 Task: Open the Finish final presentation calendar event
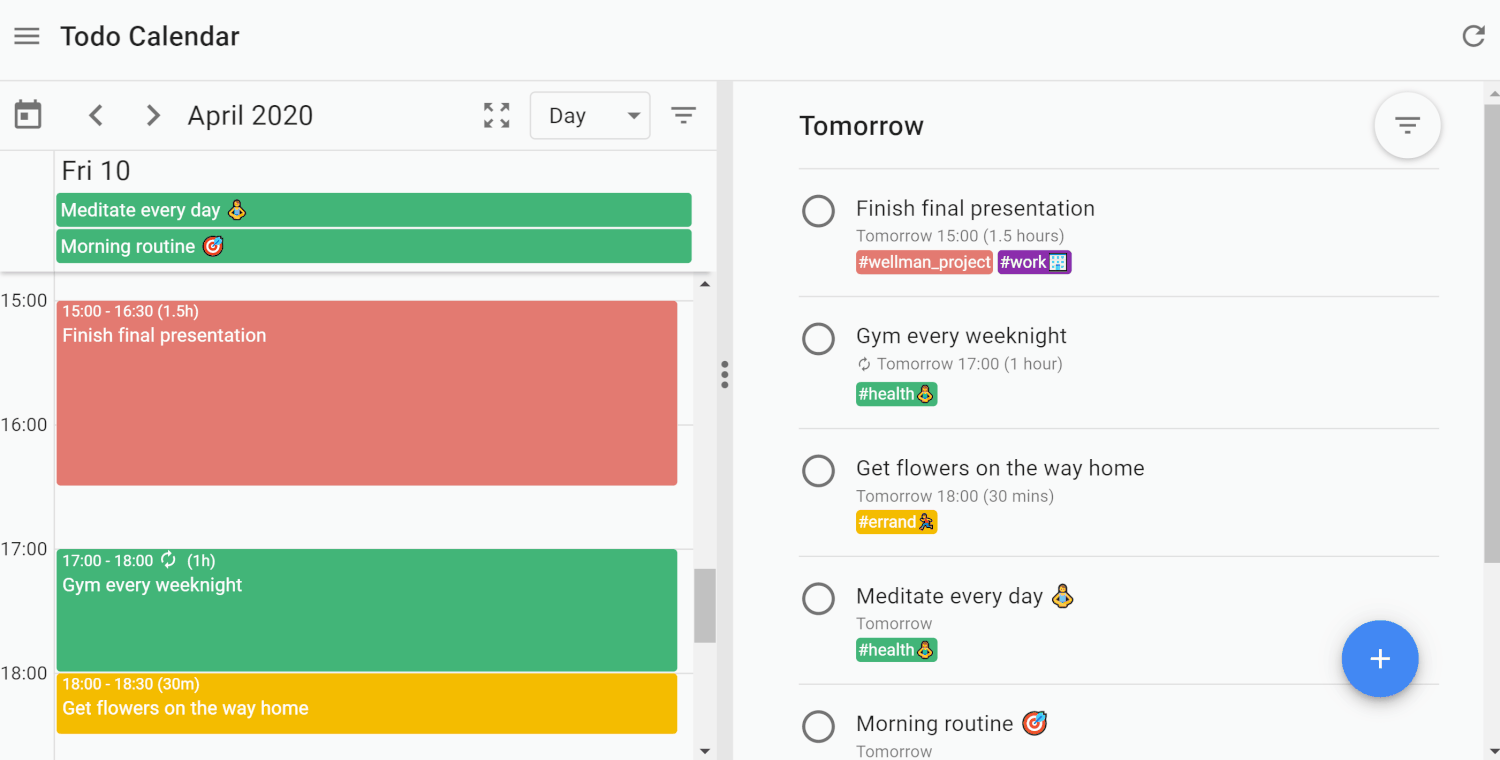[367, 393]
